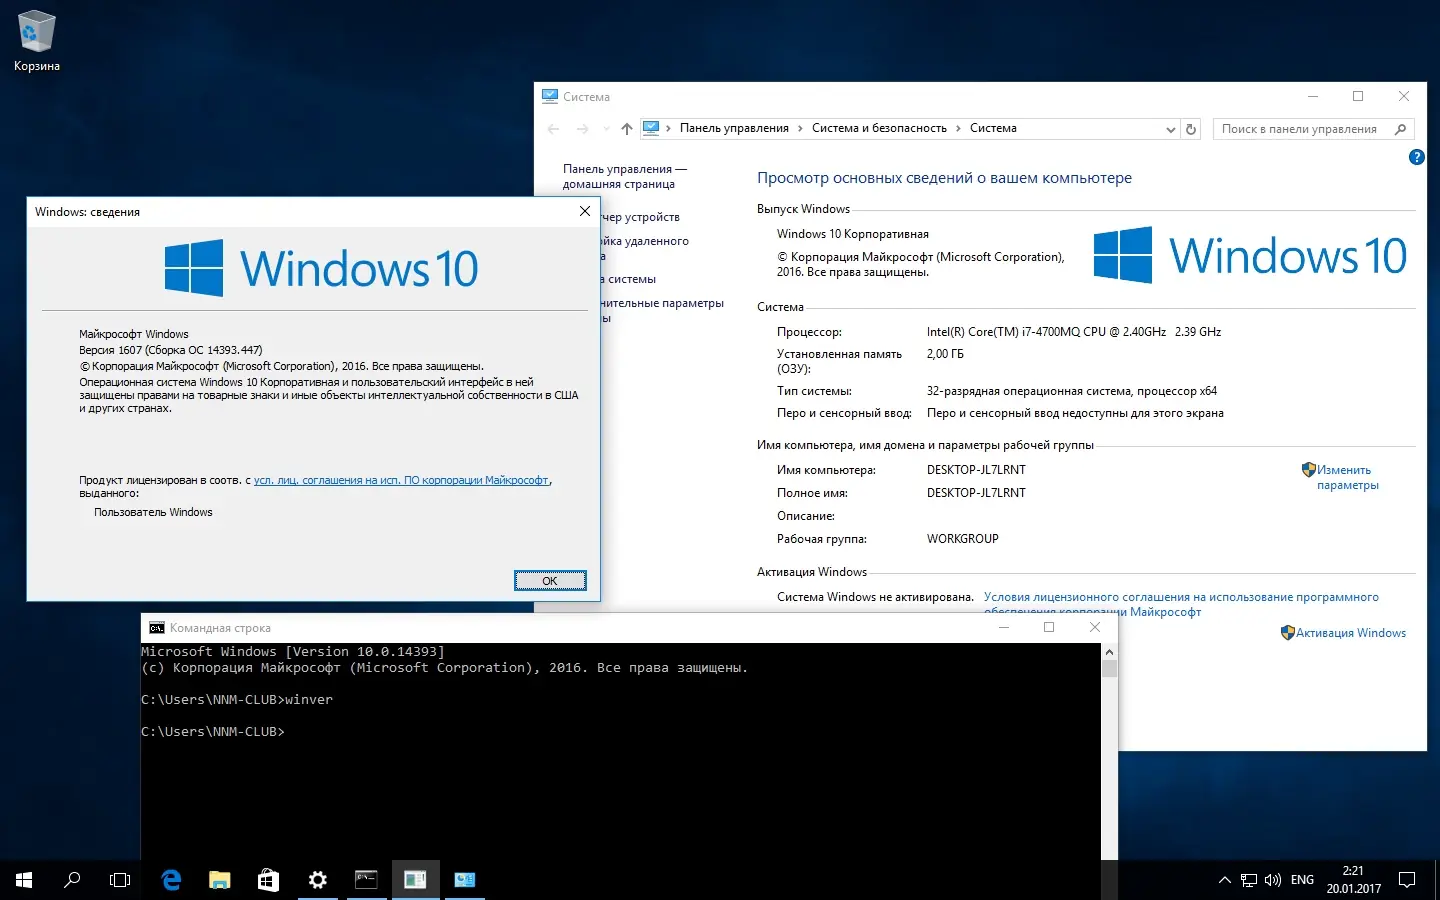Click the Windows Start button
The image size is (1440, 900).
pyautogui.click(x=24, y=880)
